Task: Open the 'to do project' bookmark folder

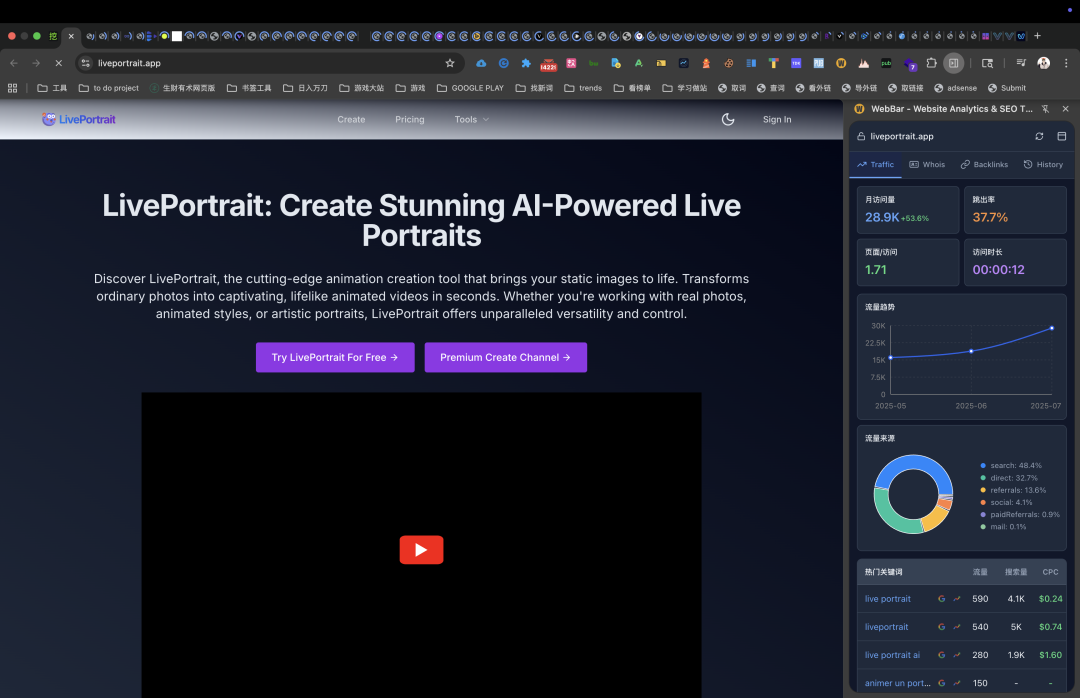Action: (109, 88)
